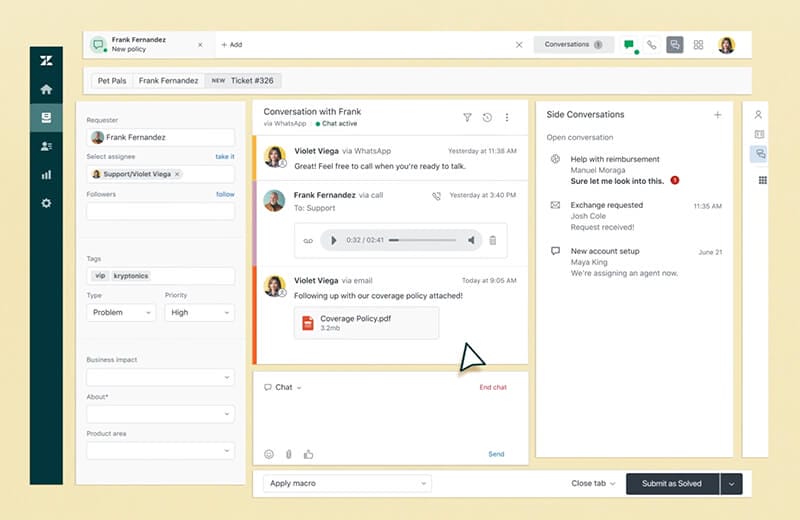Open New account setup side conversation
This screenshot has height=520, width=800.
(634, 262)
